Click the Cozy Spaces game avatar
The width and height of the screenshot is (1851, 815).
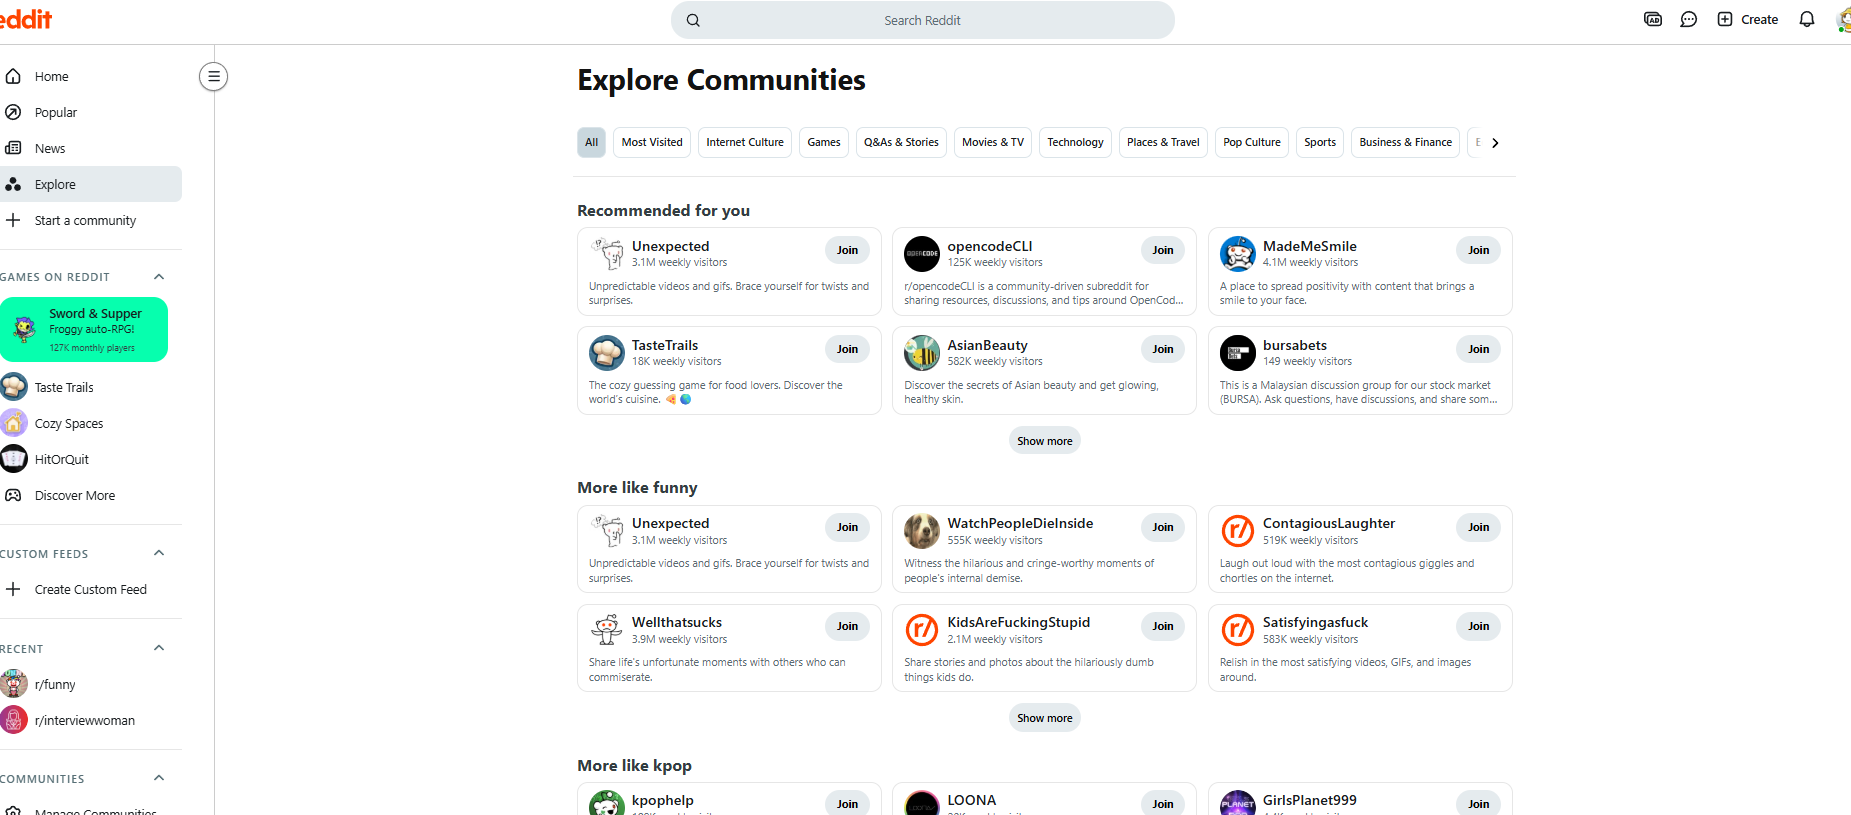click(14, 423)
